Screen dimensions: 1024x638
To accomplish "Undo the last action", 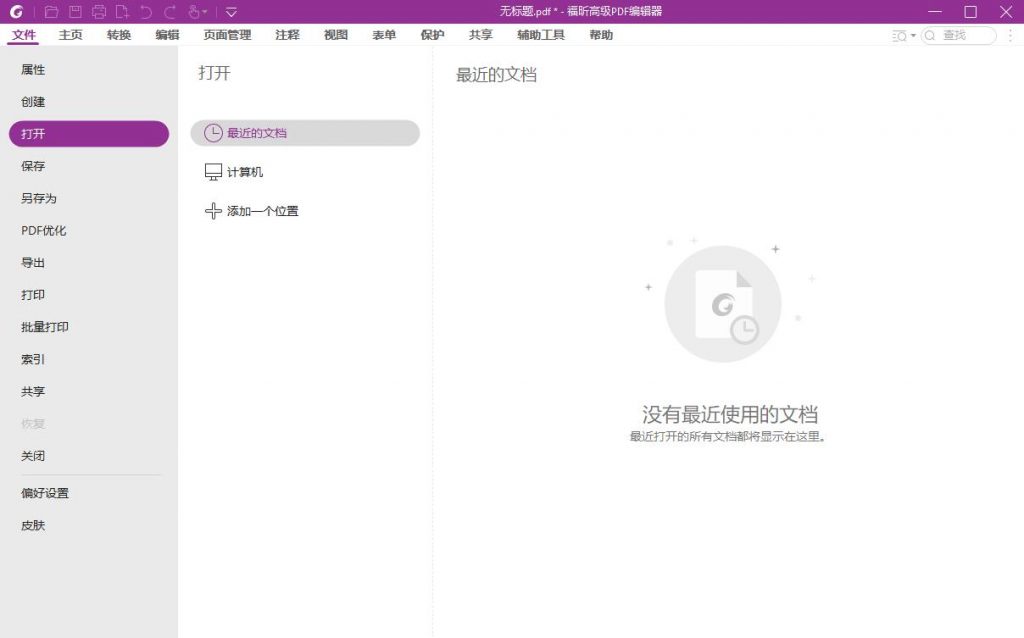I will pyautogui.click(x=144, y=11).
